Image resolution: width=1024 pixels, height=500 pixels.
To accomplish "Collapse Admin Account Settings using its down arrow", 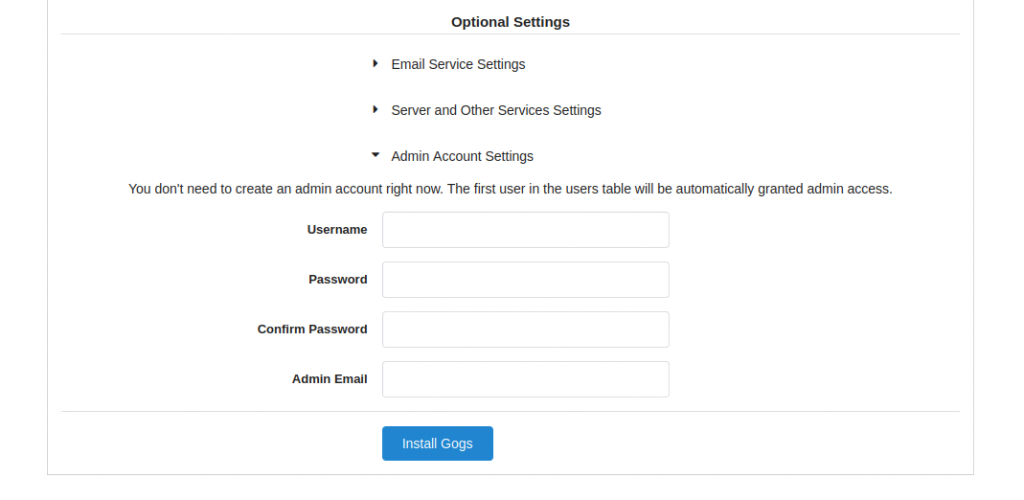I will tap(376, 155).
